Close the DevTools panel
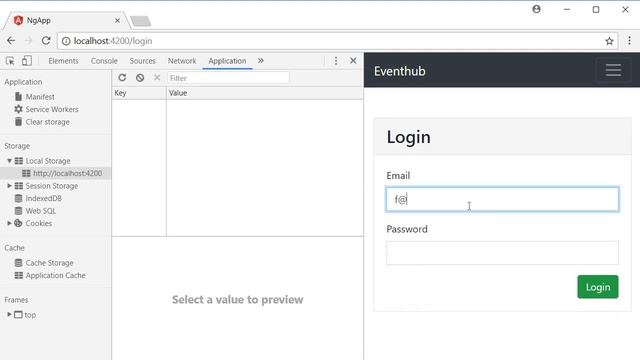 353,61
